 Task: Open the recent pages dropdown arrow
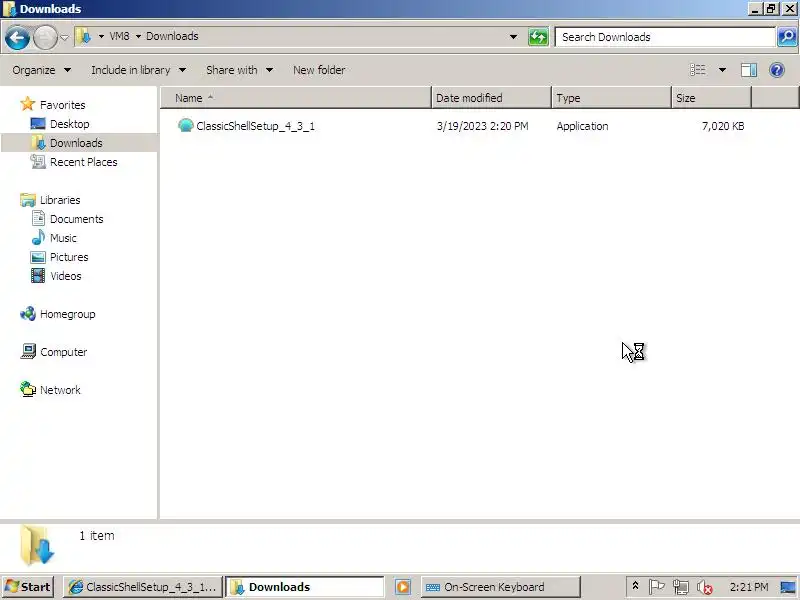click(64, 37)
